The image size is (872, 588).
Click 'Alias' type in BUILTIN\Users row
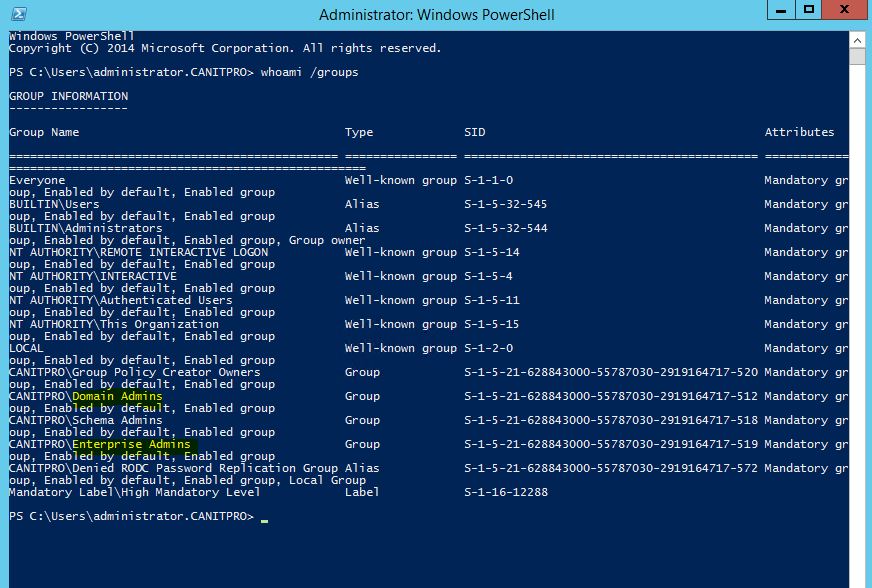(362, 204)
